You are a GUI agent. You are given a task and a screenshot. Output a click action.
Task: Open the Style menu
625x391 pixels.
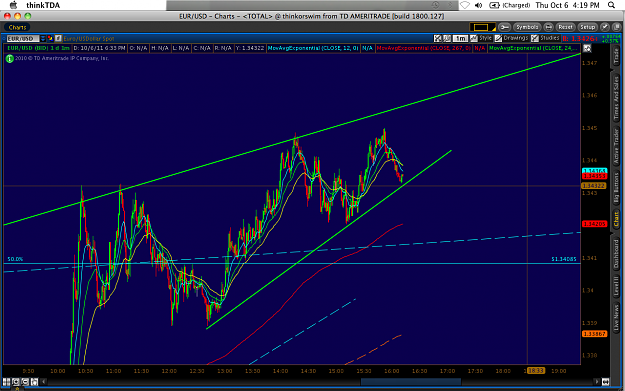click(x=481, y=38)
